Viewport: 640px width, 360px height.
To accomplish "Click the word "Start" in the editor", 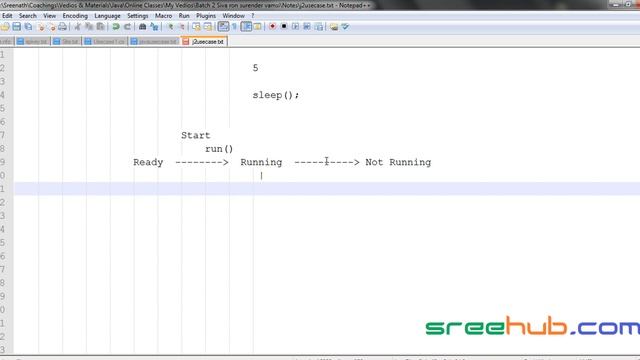I will 196,135.
